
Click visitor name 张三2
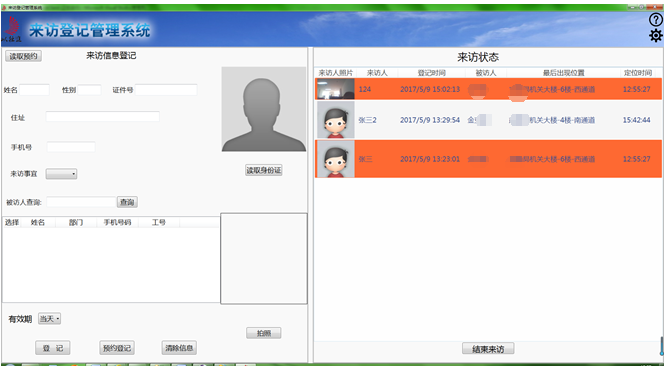(x=367, y=120)
